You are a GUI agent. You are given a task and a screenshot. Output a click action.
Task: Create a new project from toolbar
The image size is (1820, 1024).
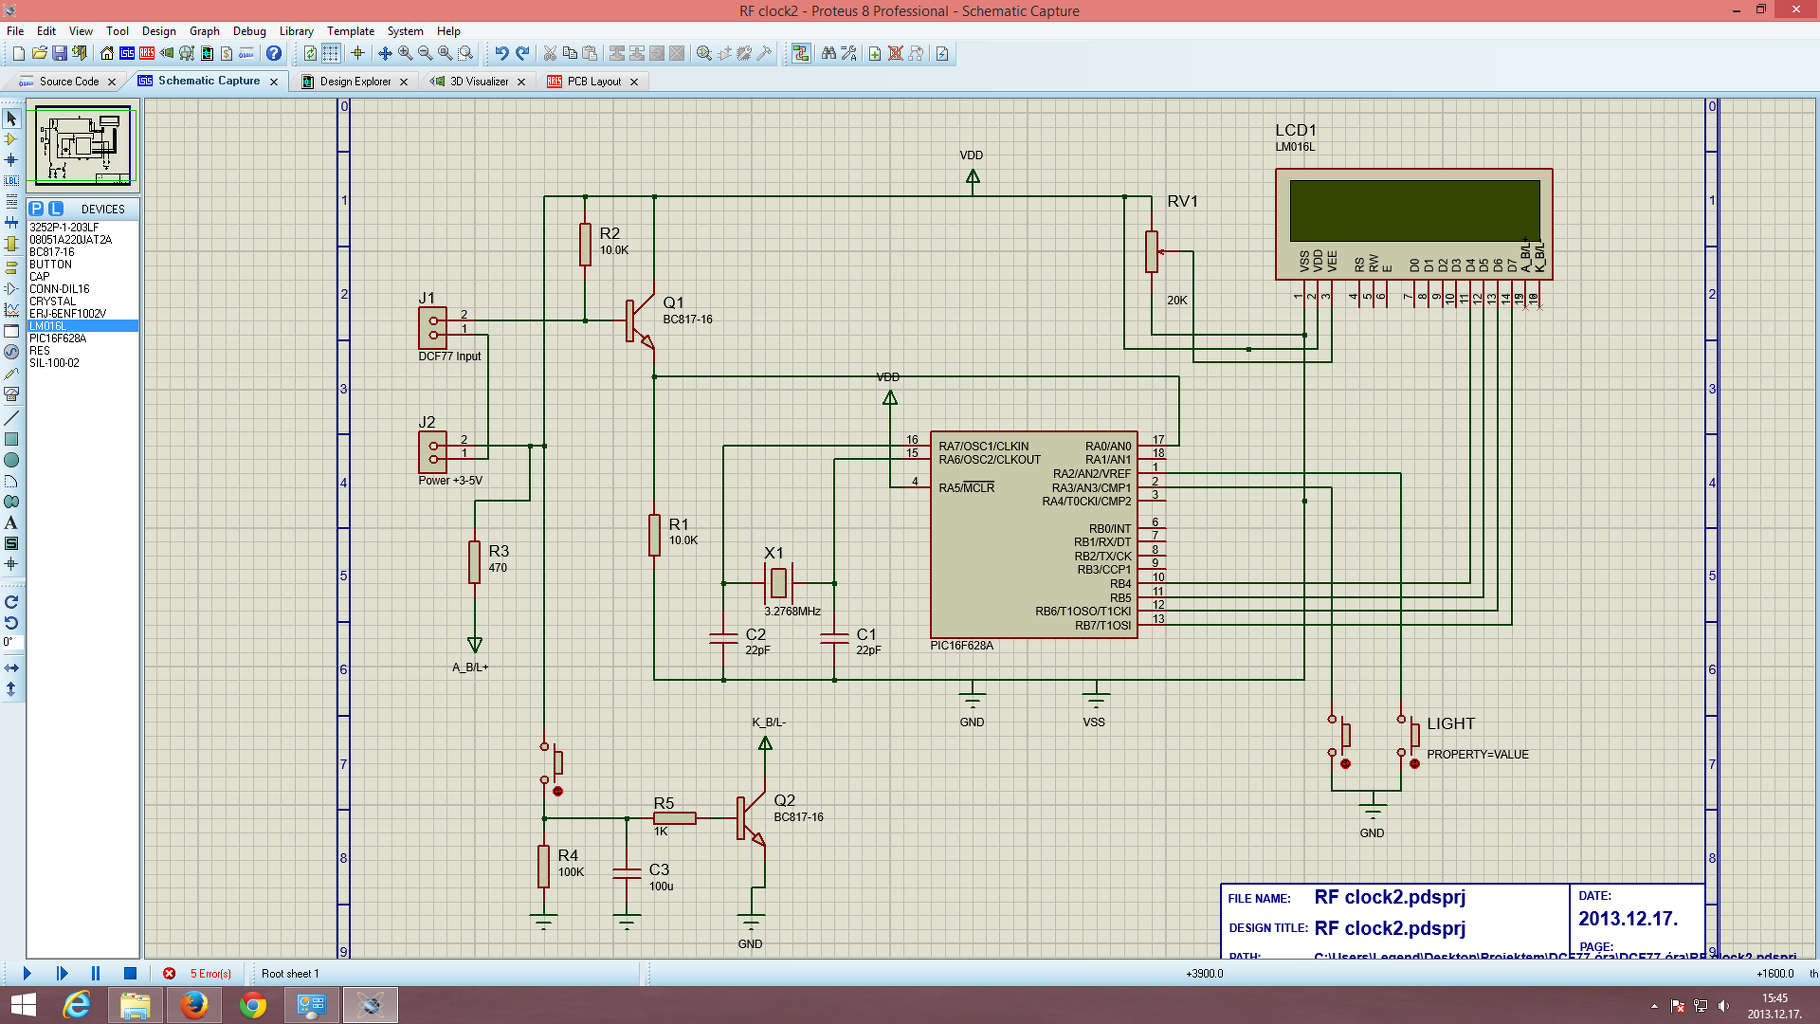pos(18,54)
